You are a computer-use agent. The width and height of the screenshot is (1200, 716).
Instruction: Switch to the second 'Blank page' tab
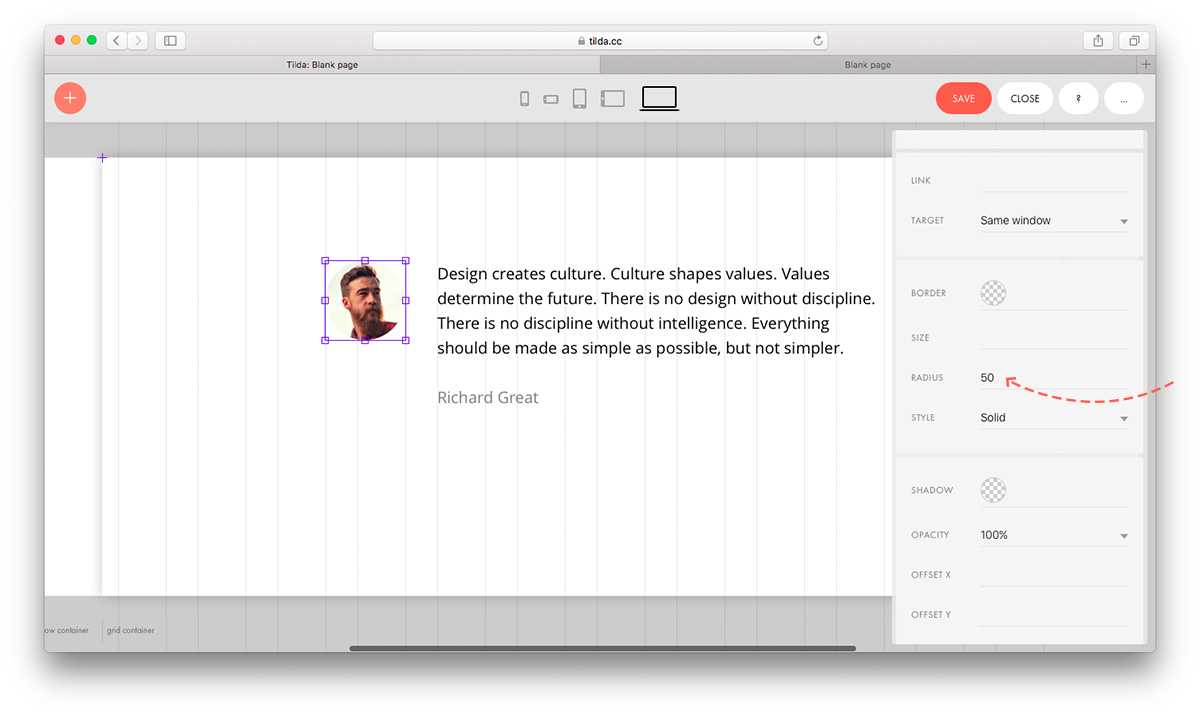(867, 65)
